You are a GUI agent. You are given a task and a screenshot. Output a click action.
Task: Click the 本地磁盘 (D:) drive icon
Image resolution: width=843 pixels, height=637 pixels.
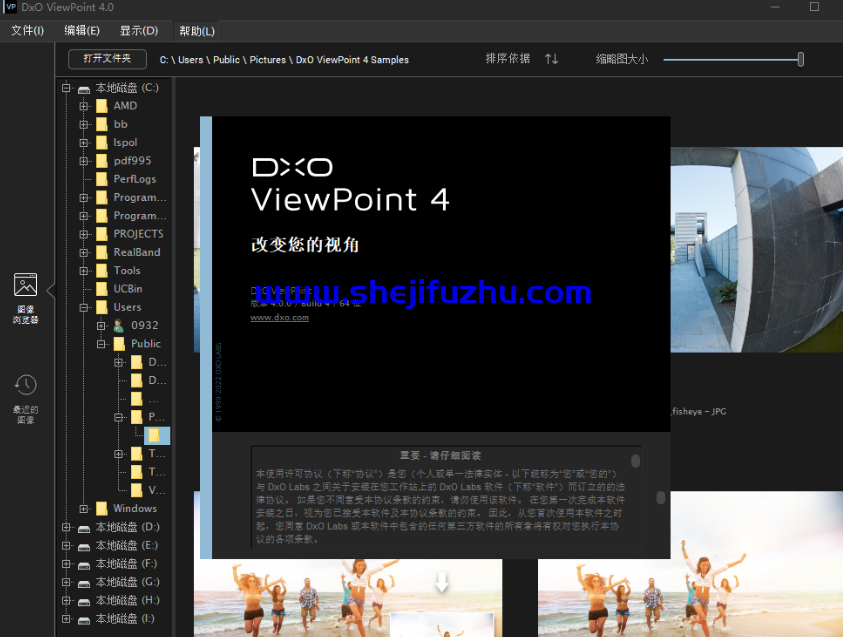pyautogui.click(x=84, y=528)
